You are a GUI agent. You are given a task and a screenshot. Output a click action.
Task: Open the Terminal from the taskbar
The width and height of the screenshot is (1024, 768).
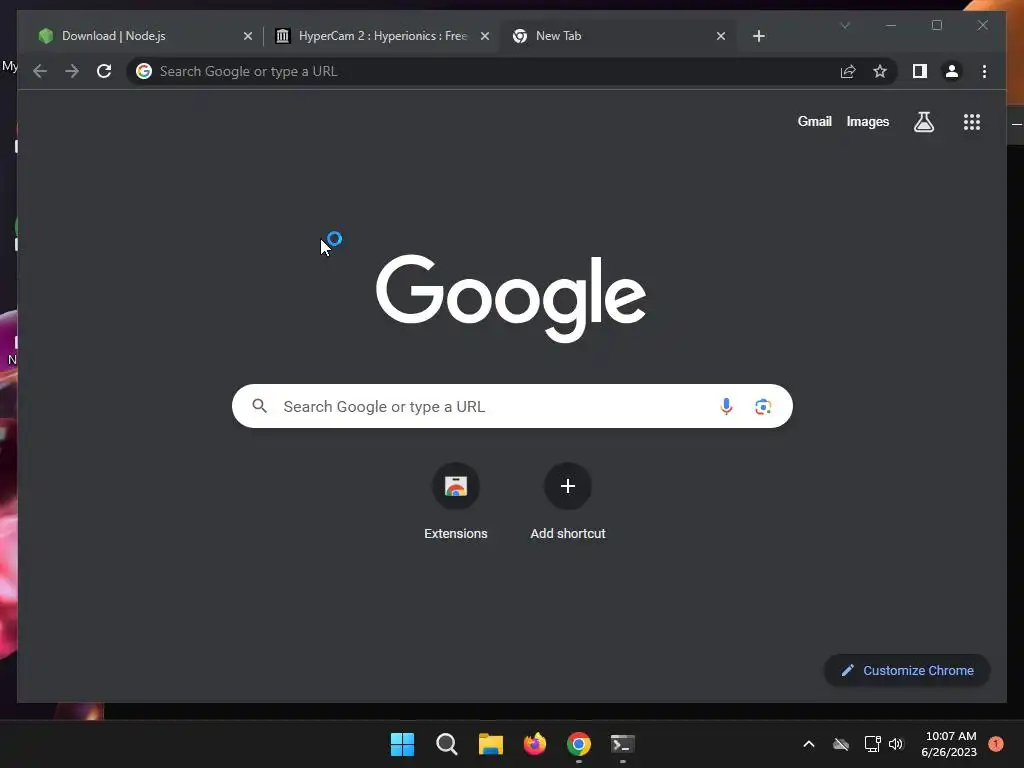tap(622, 744)
